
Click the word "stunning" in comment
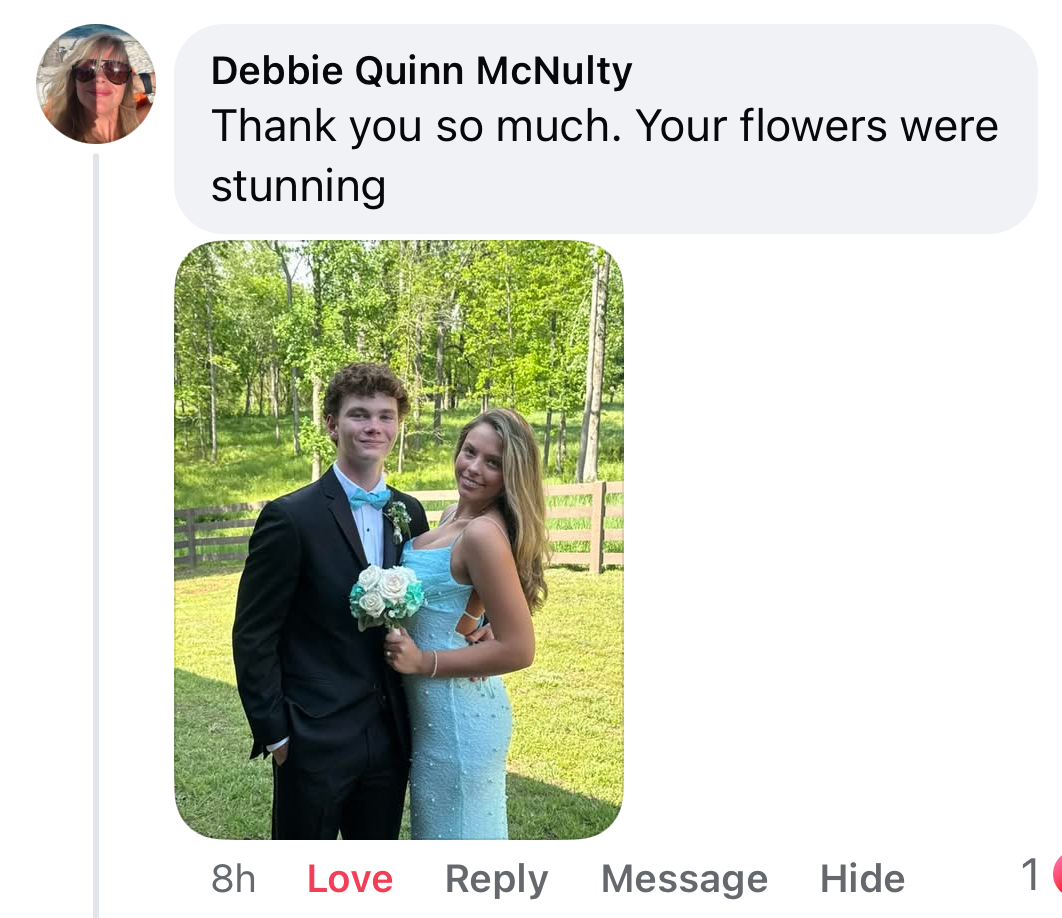pyautogui.click(x=298, y=185)
